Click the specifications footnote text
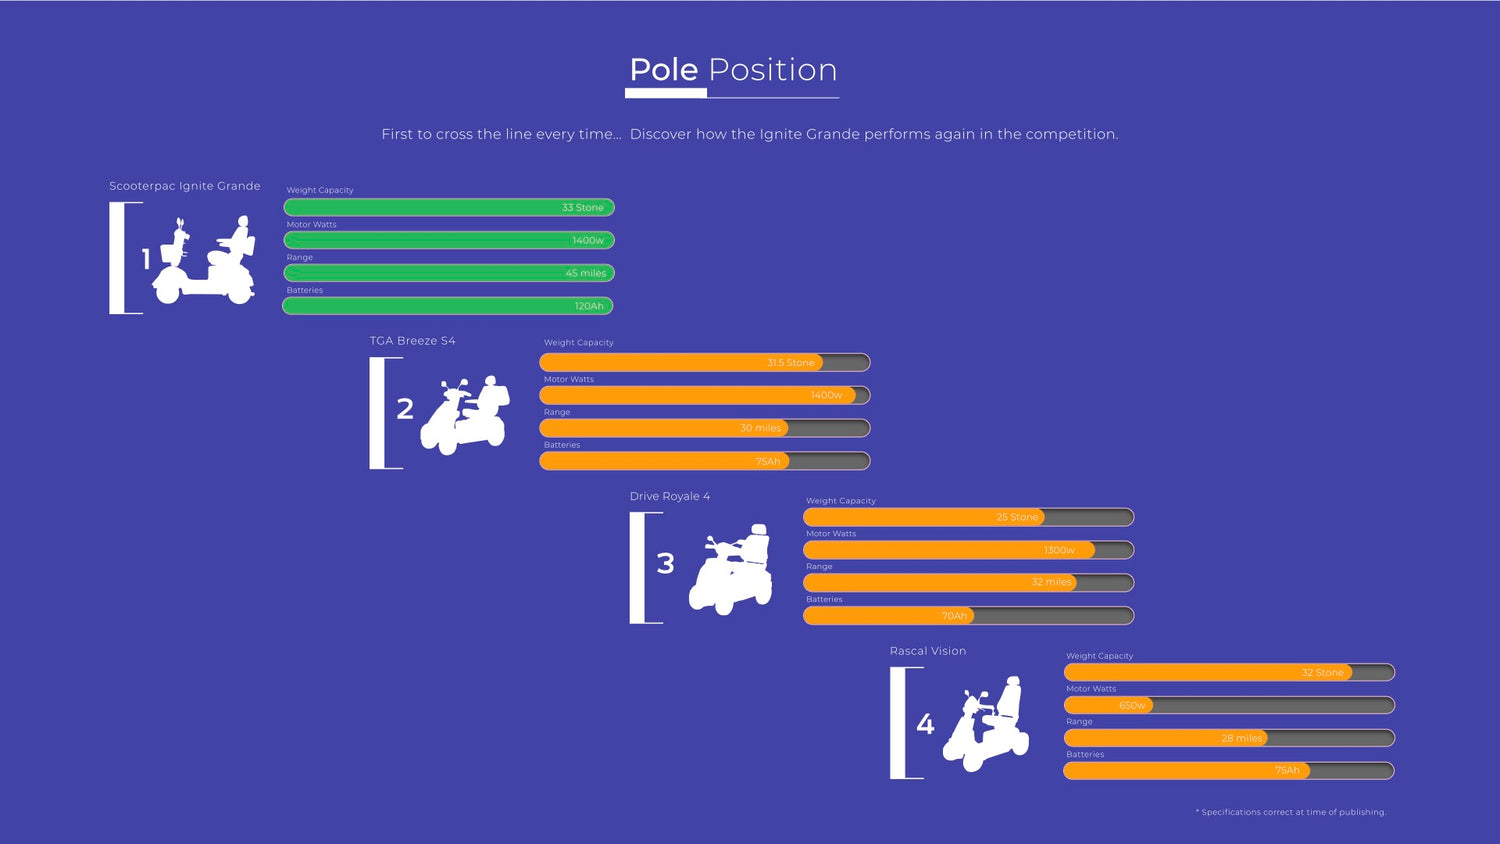This screenshot has height=844, width=1500. pos(1290,812)
